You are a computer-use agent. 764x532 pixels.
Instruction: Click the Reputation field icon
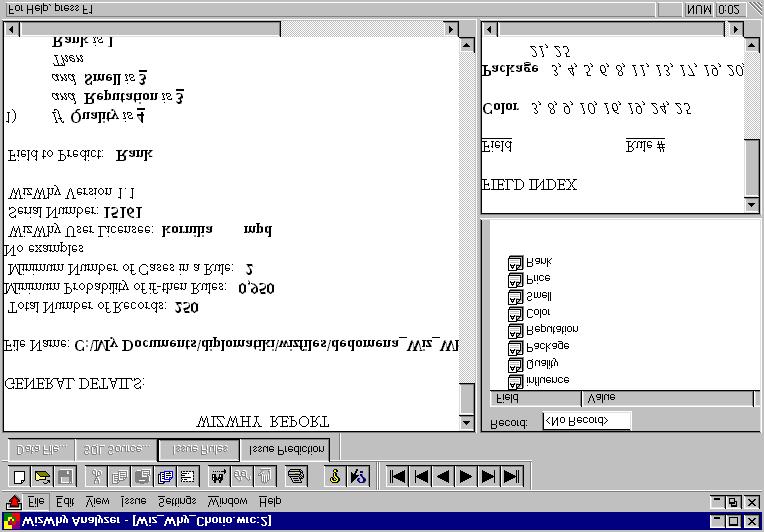pos(515,331)
